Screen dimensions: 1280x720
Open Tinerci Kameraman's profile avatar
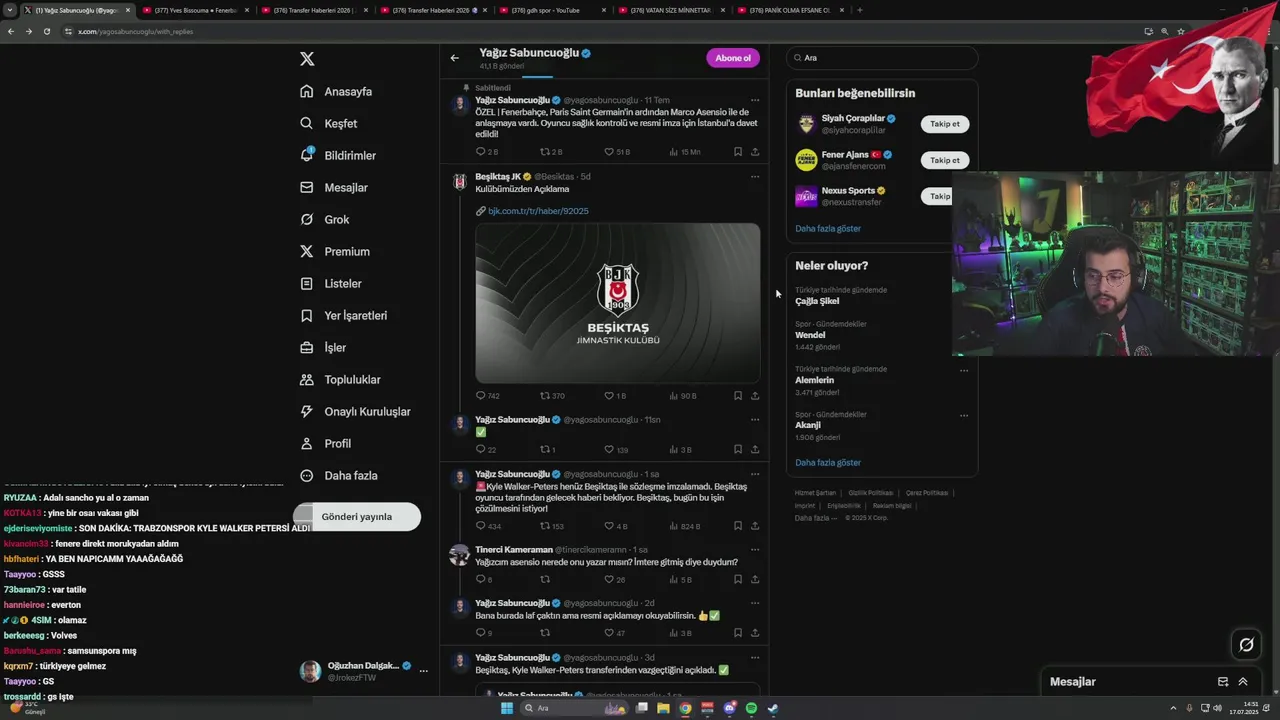coord(459,555)
